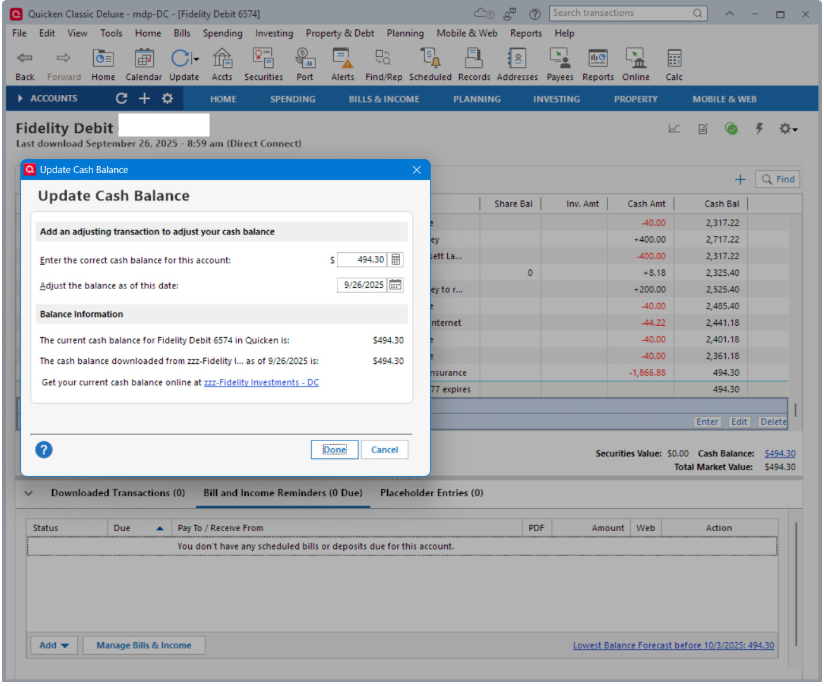Screen dimensions: 824x686
Task: Click the green checkmark status icon
Action: [x=731, y=129]
